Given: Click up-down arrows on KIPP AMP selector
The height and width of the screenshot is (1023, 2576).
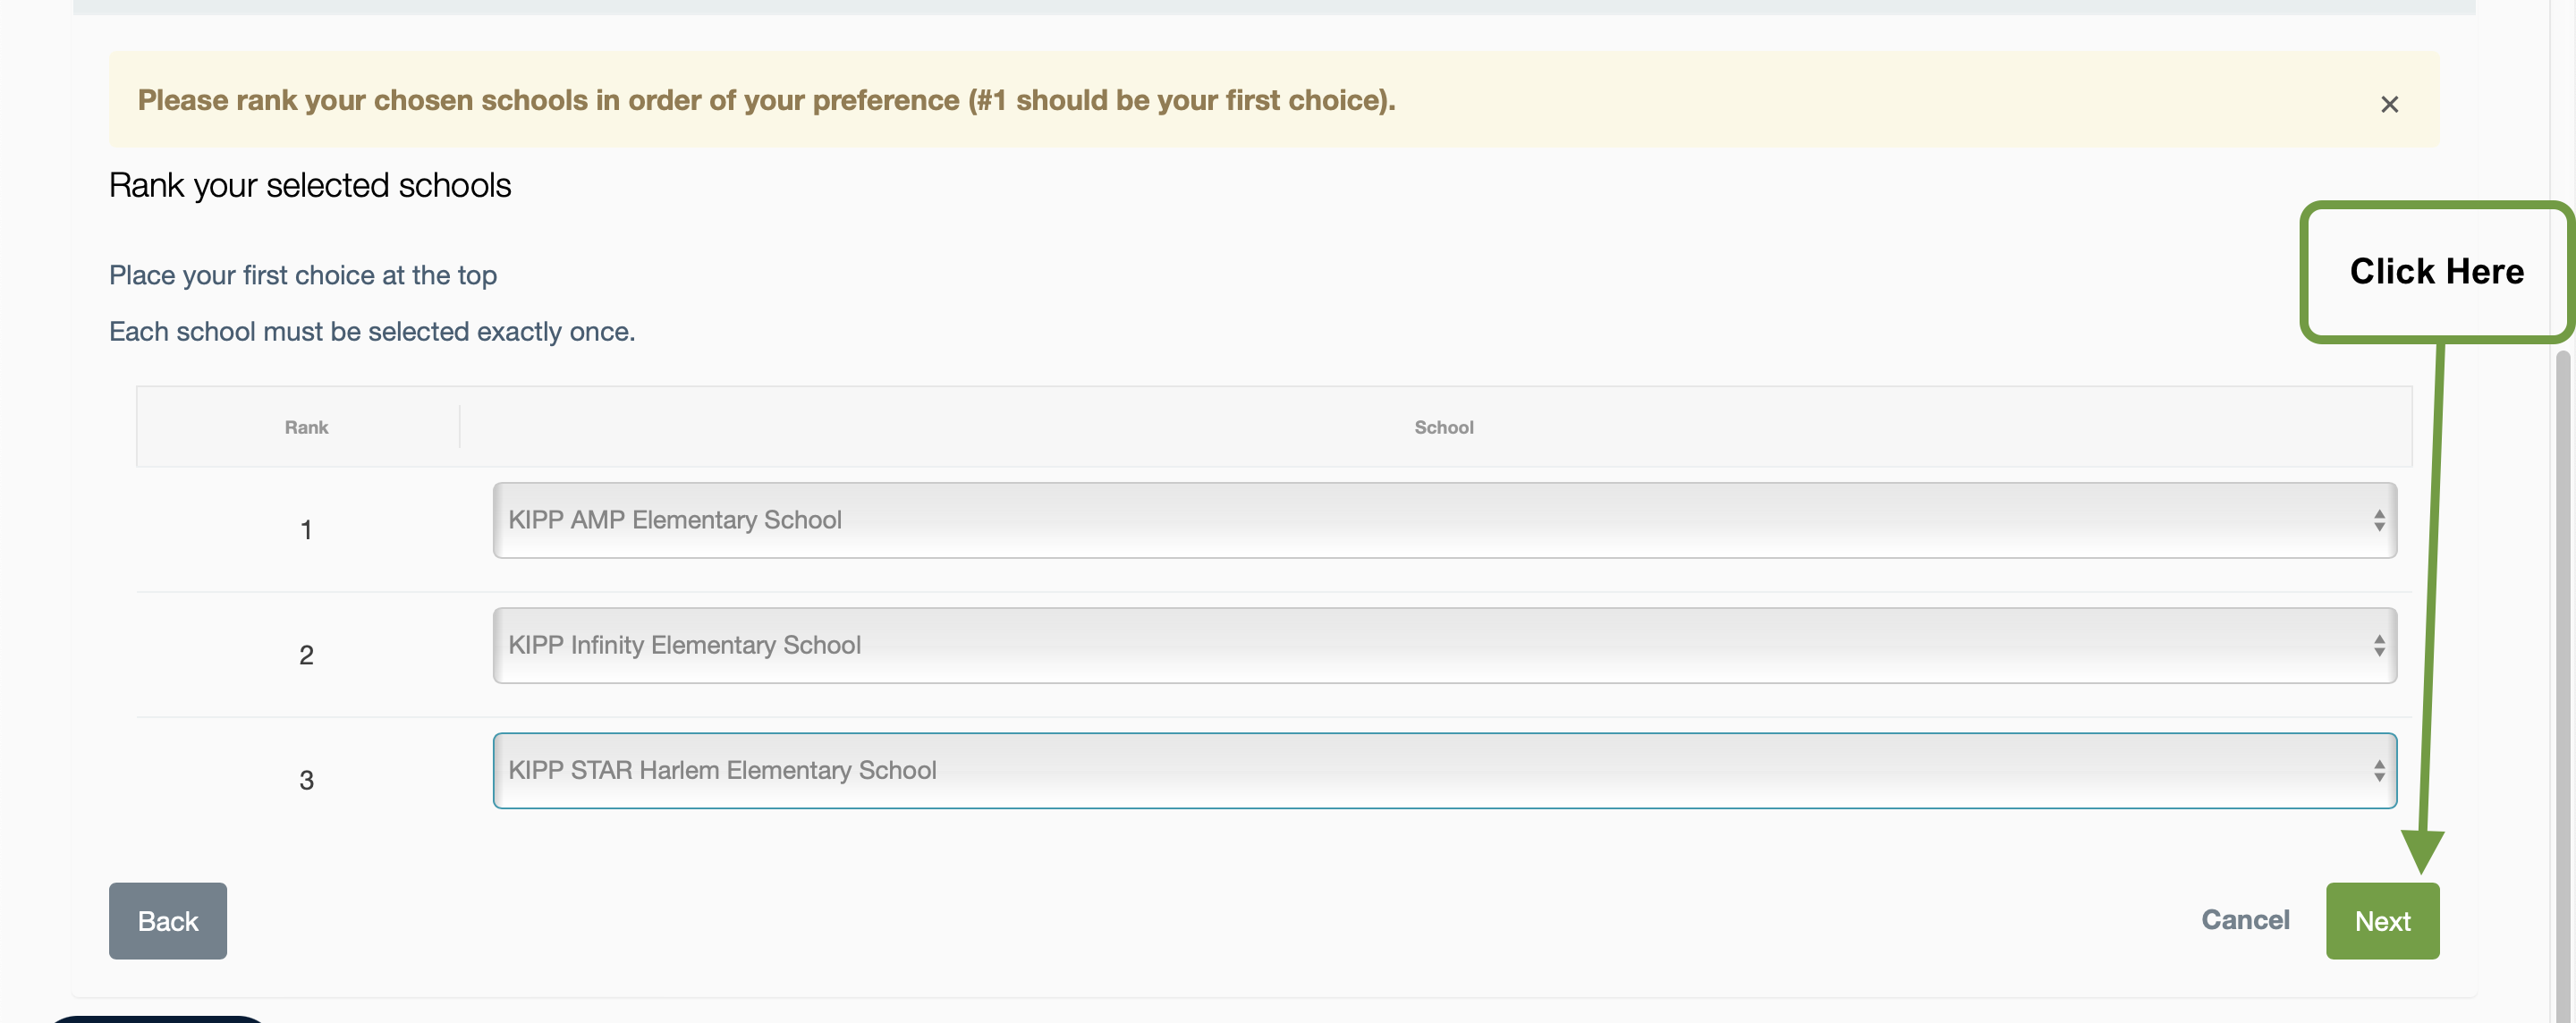Looking at the screenshot, I should pos(2378,520).
